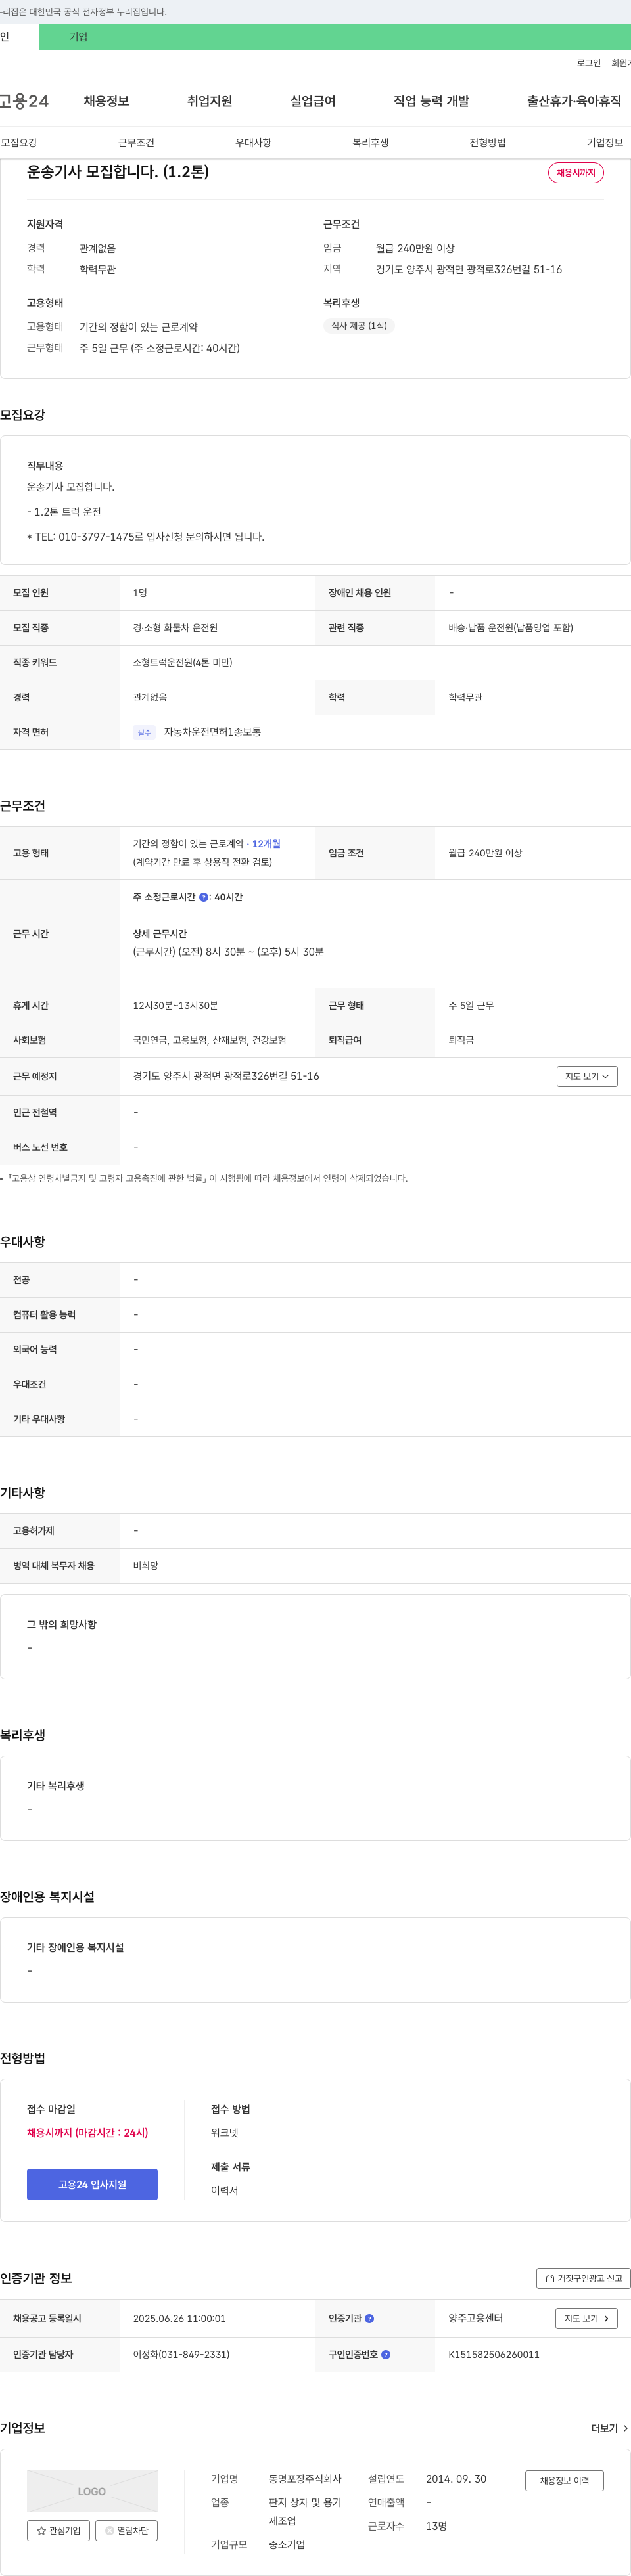631x2576 pixels.
Task: Open 지도 보기 for 양주고용센터
Action: pos(586,2318)
